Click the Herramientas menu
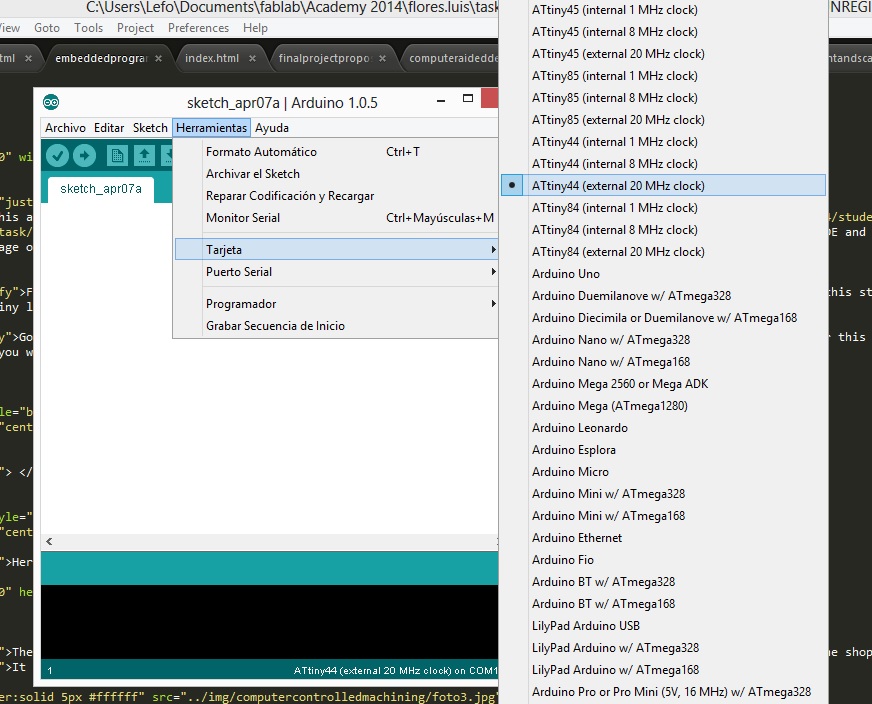Screen dimensions: 872x704 click(x=211, y=128)
